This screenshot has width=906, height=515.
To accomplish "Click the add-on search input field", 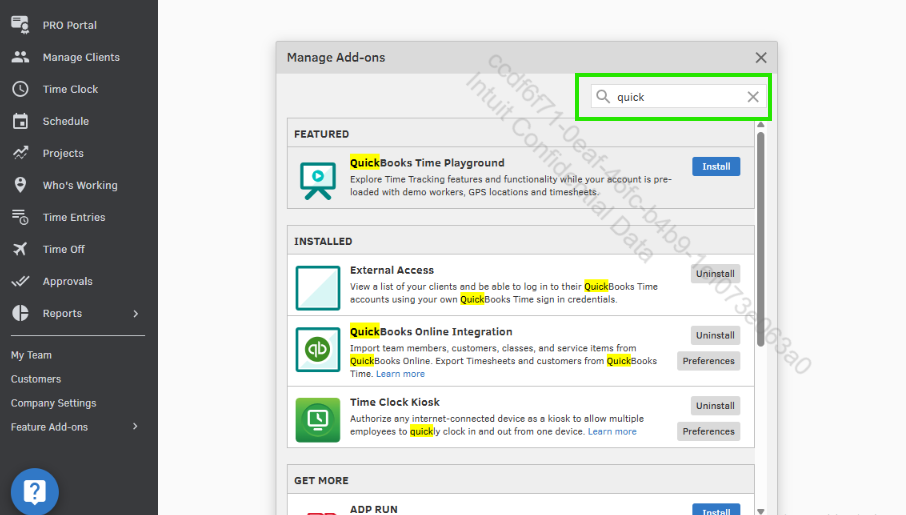I will coord(678,97).
